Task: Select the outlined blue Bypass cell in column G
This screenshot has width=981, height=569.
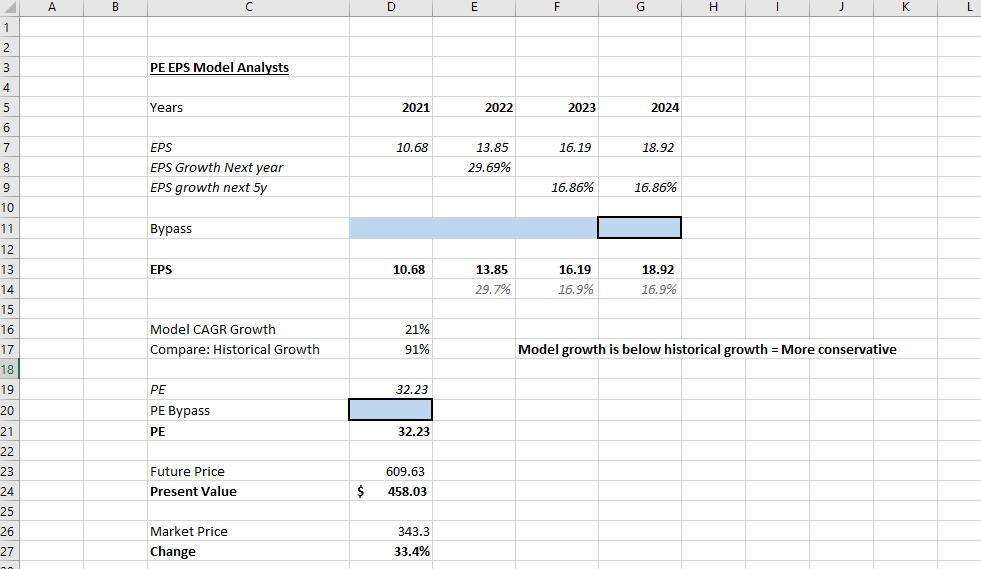Action: (639, 227)
